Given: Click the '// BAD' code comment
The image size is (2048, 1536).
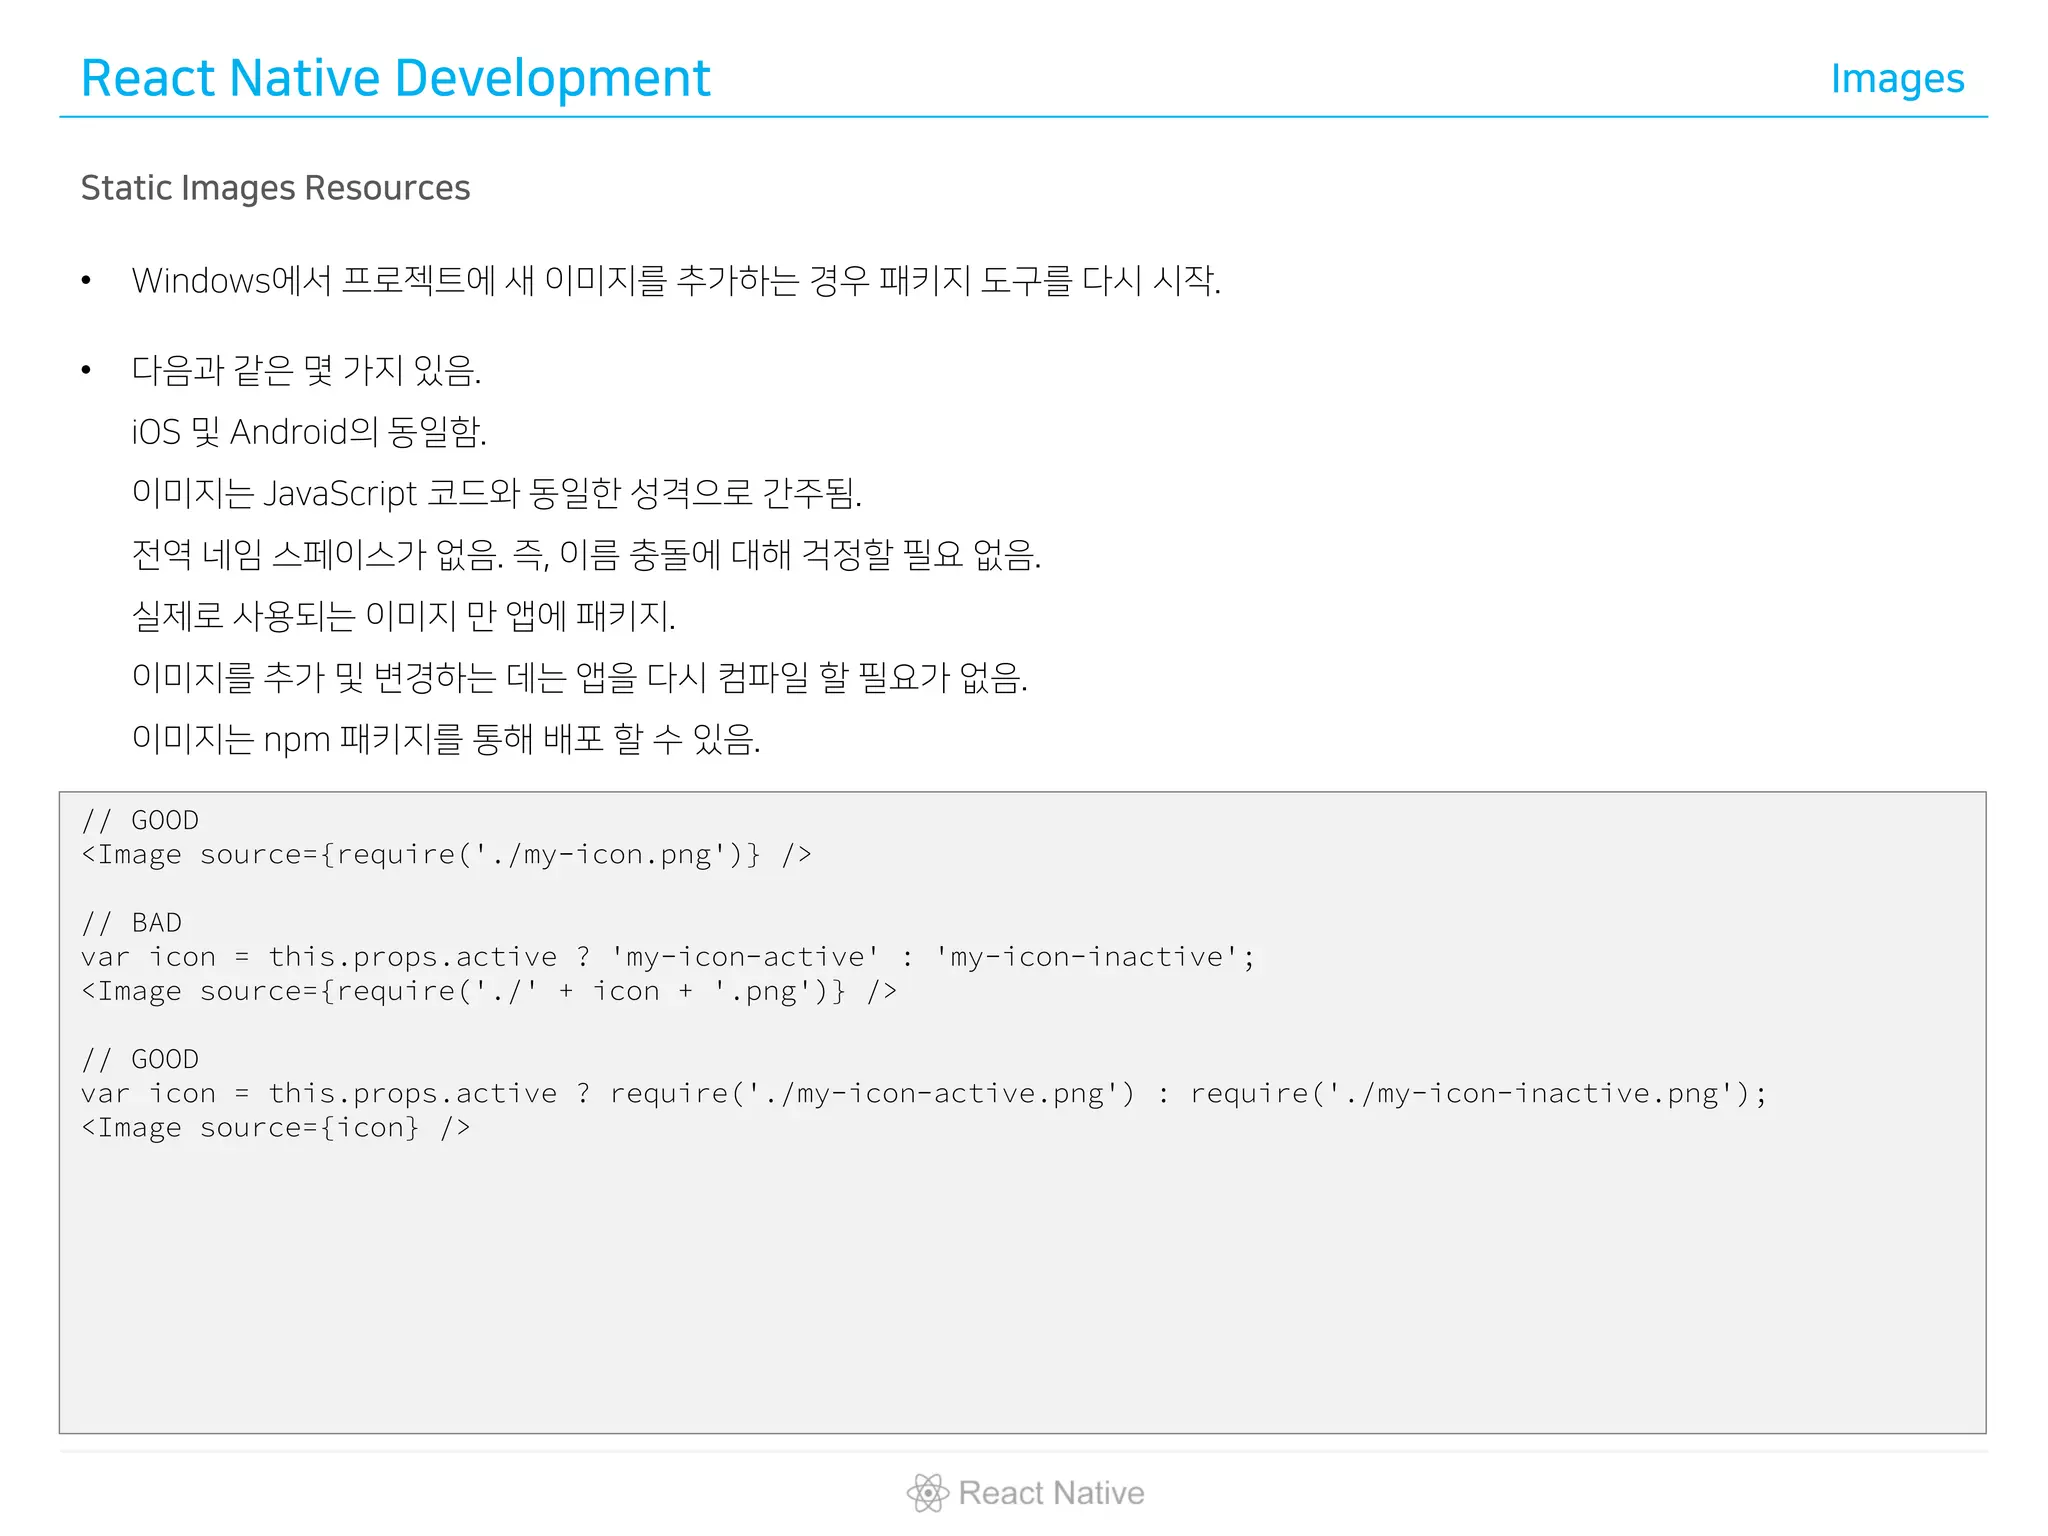Looking at the screenshot, I should [x=132, y=922].
